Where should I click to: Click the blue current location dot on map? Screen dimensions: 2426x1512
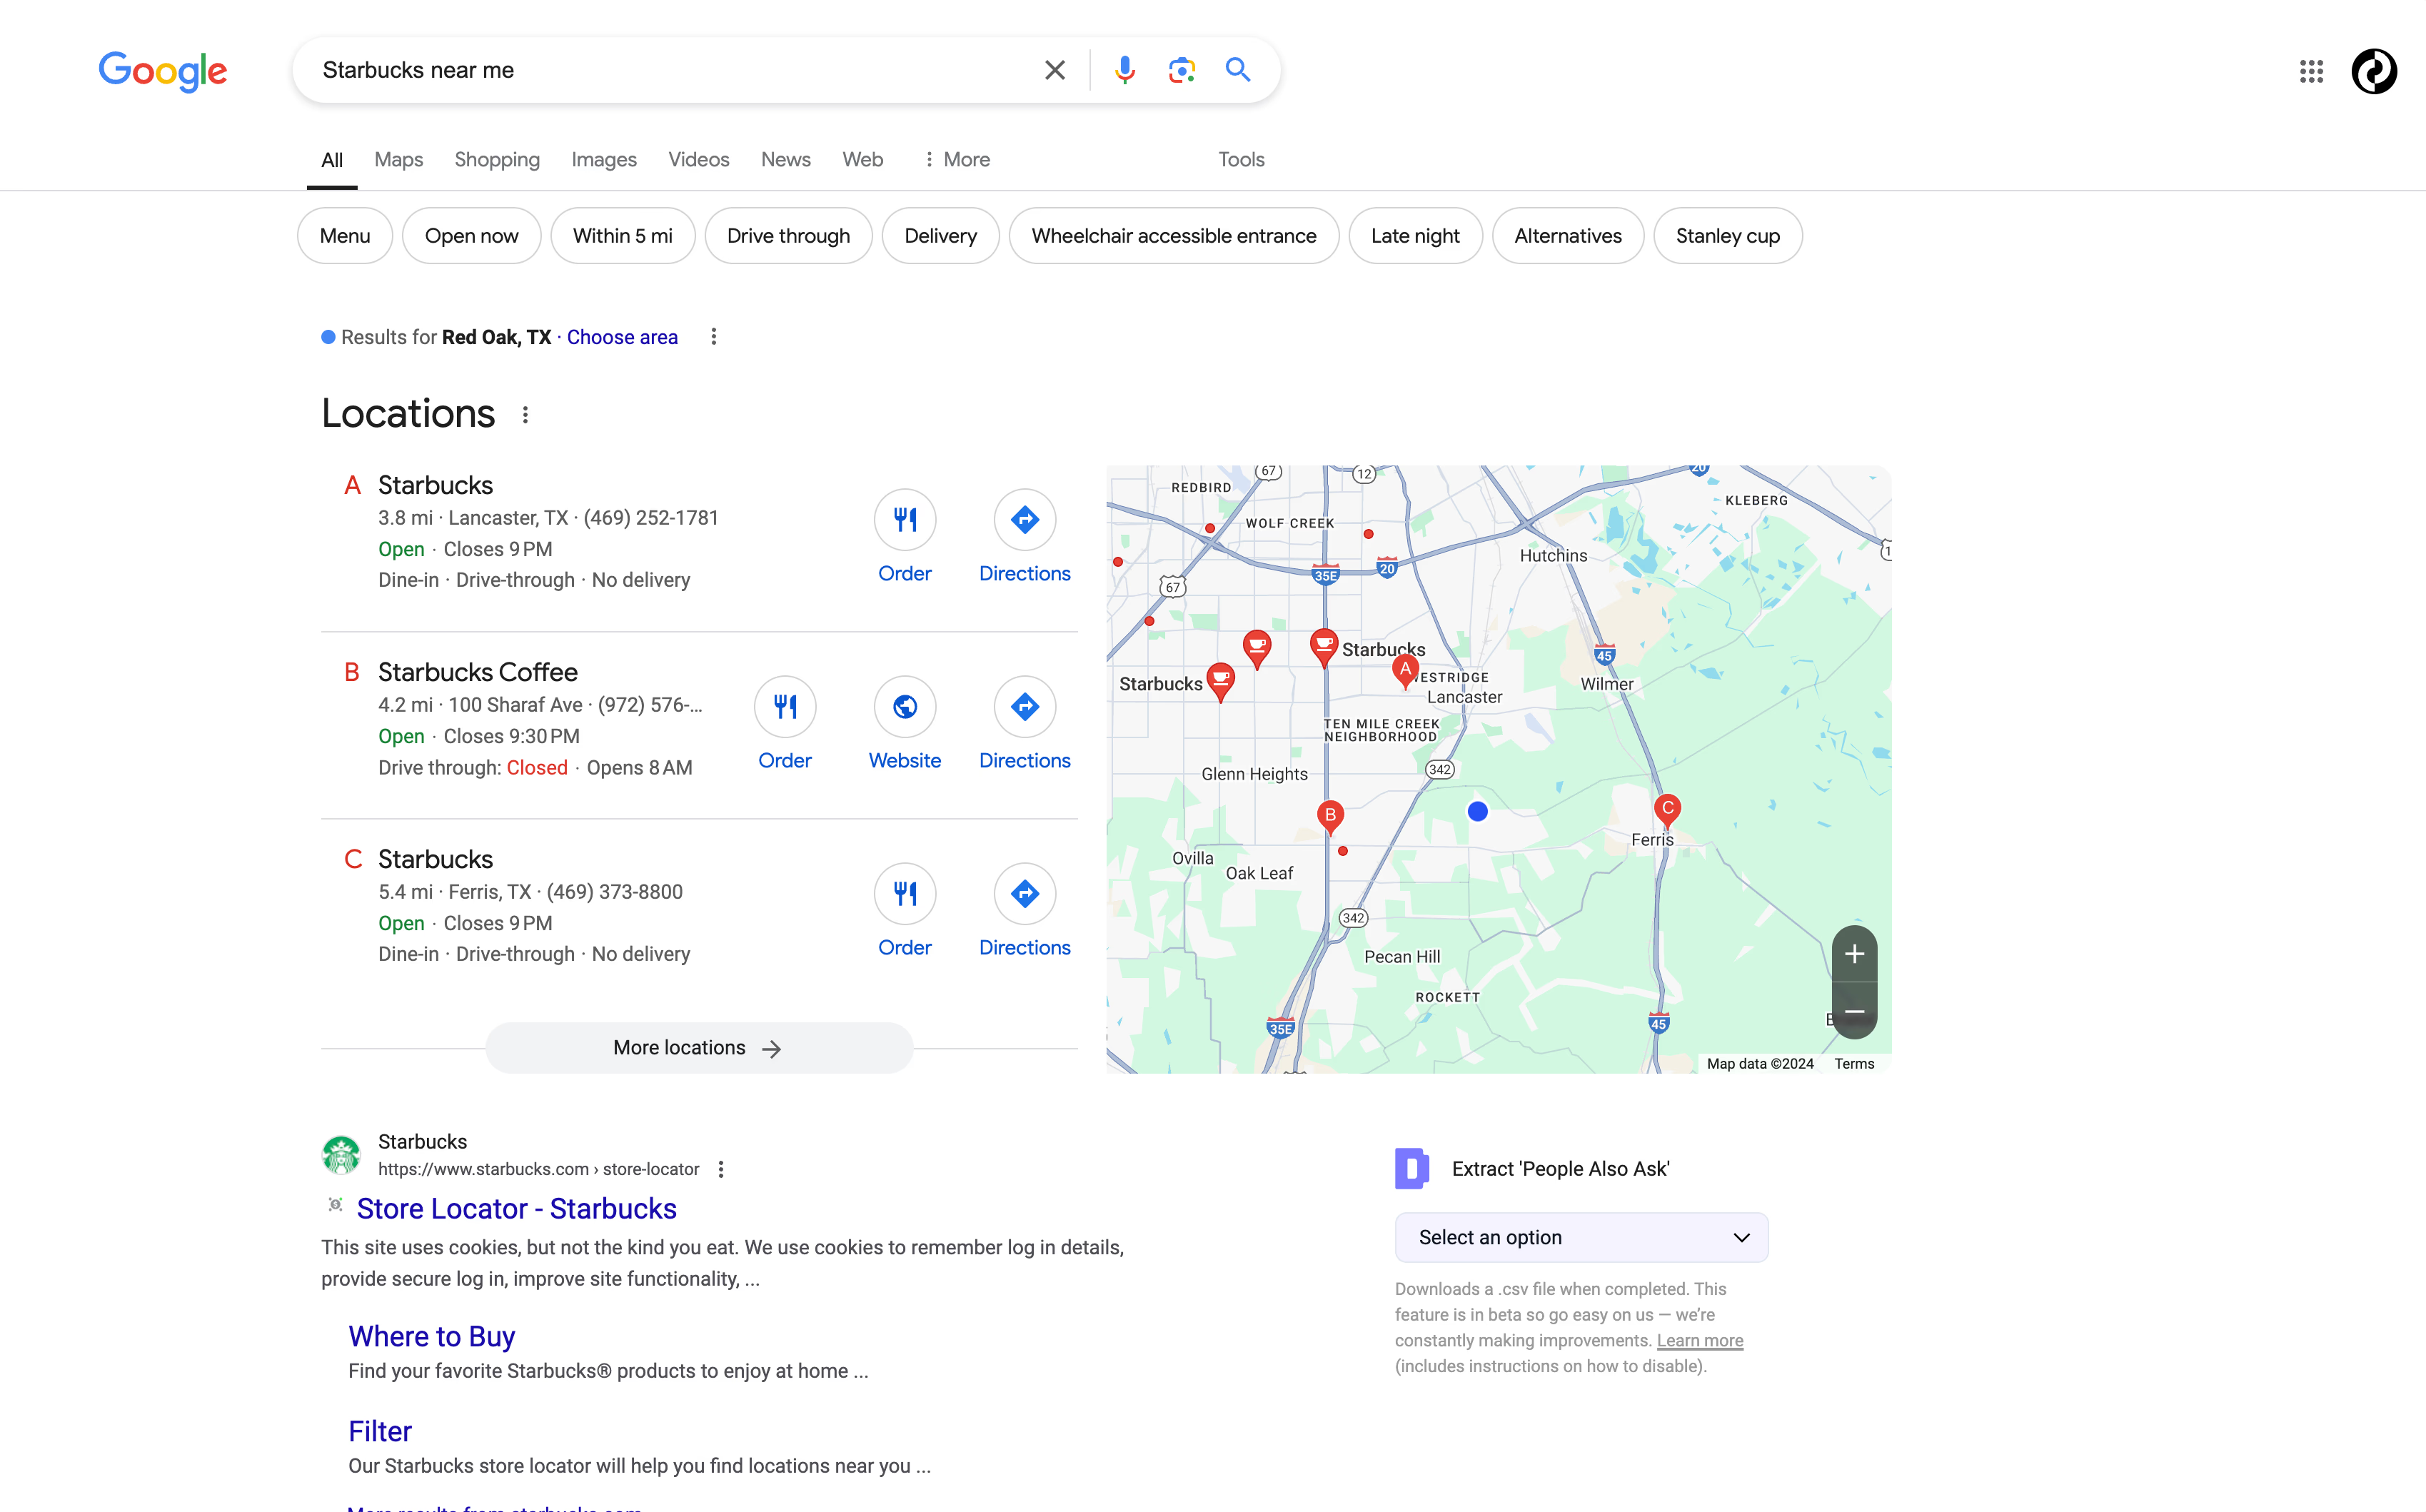tap(1478, 811)
